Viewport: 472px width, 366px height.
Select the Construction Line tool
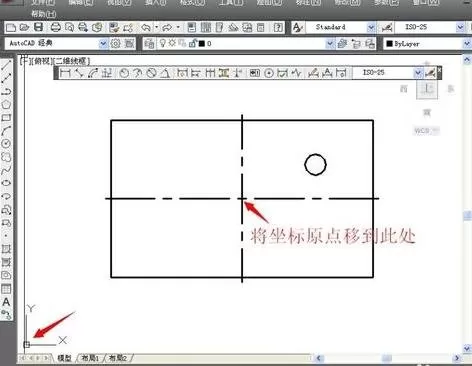(6, 78)
